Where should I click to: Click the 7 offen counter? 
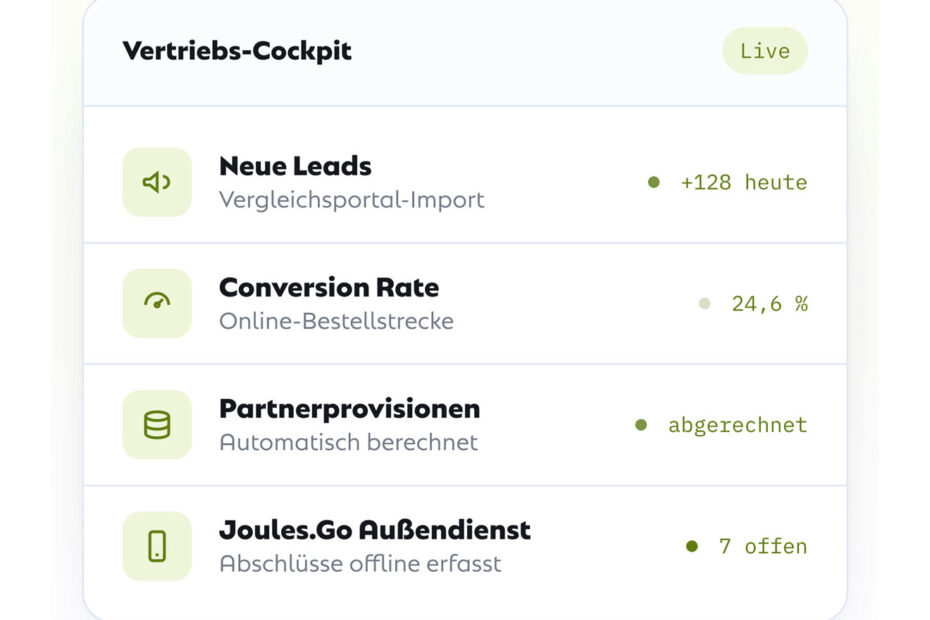pyautogui.click(x=763, y=546)
